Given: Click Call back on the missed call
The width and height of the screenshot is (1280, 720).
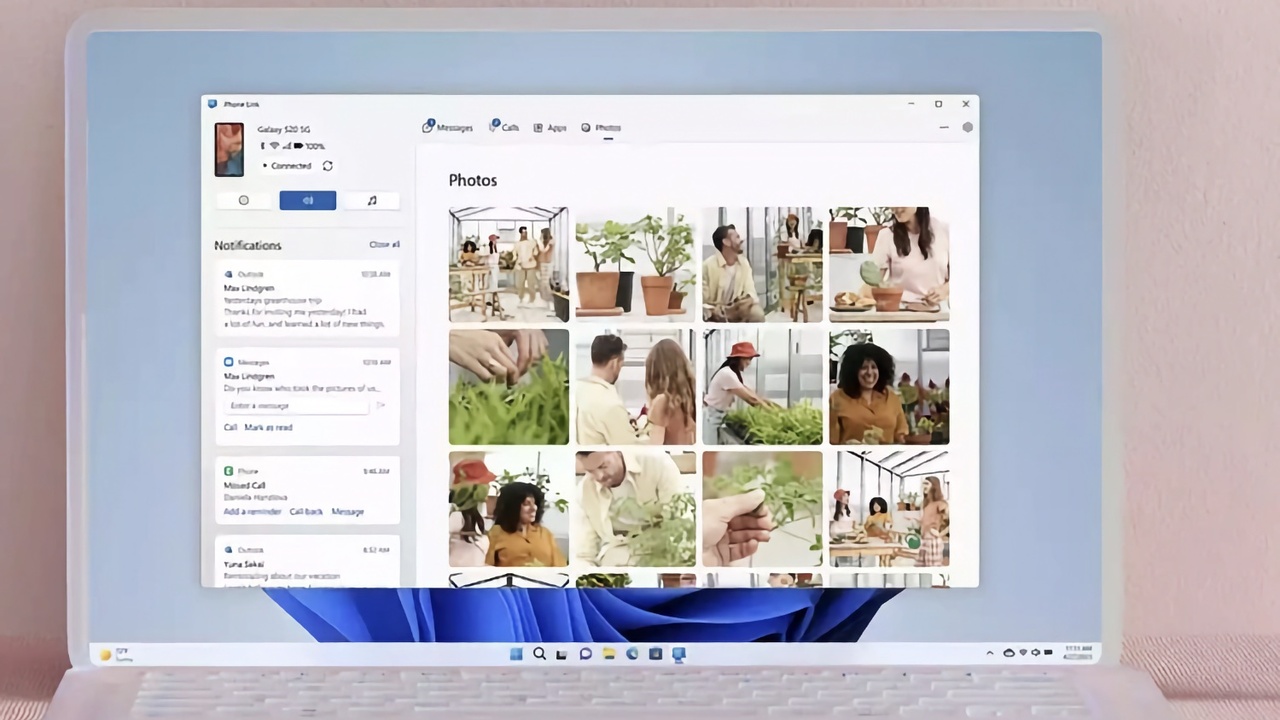Looking at the screenshot, I should click(306, 512).
